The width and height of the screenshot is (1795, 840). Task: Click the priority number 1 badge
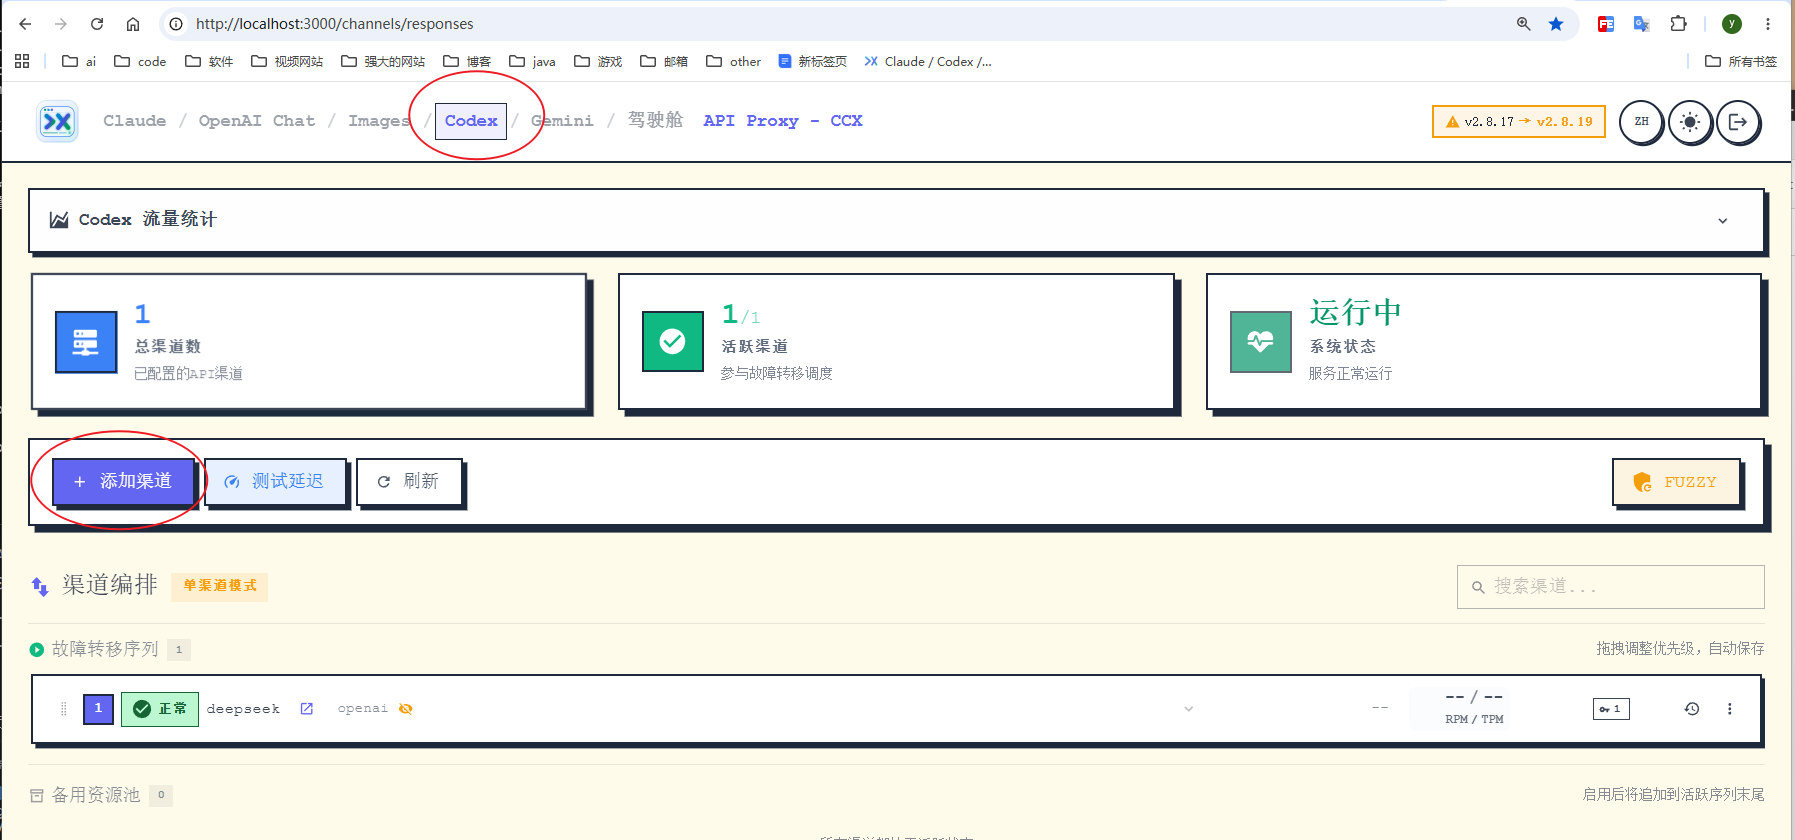98,708
